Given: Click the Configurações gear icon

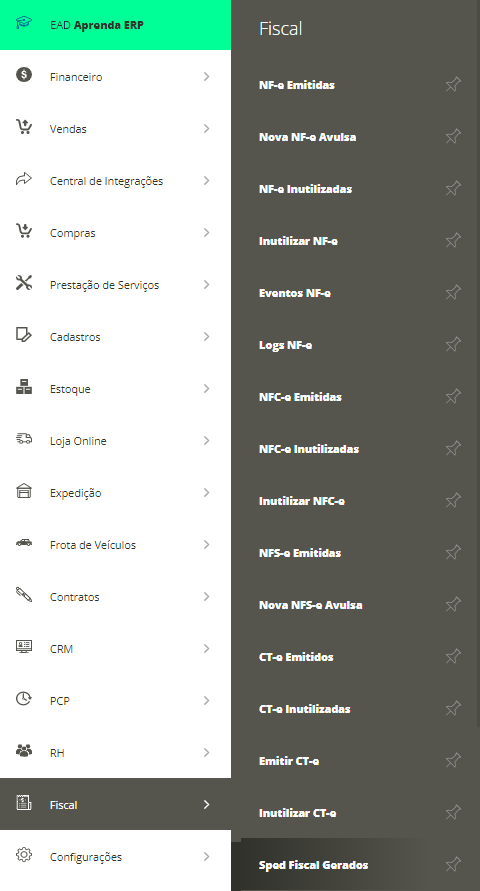Looking at the screenshot, I should (x=24, y=854).
